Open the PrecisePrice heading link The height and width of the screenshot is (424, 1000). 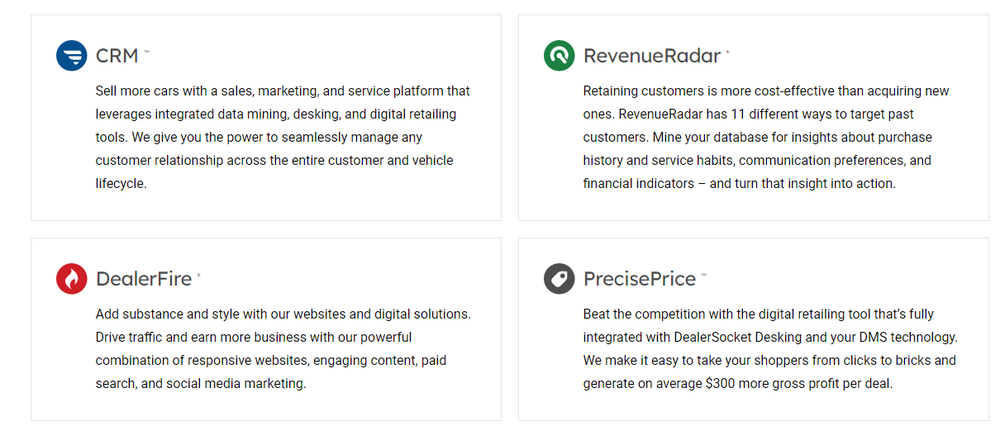click(x=640, y=279)
